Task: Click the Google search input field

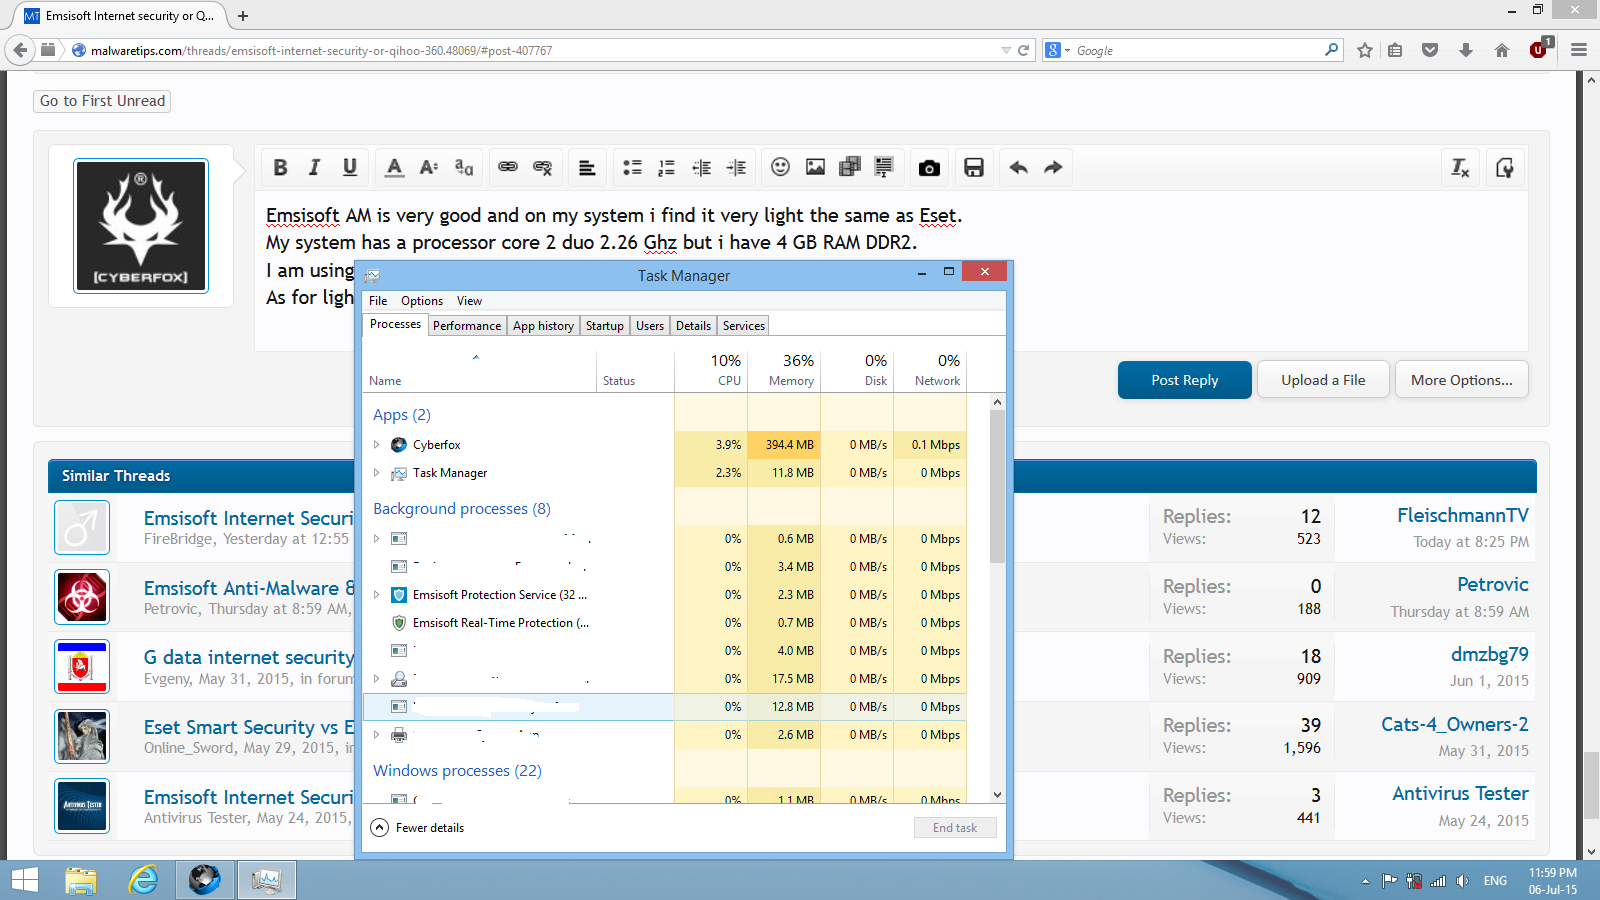Action: pos(1195,50)
